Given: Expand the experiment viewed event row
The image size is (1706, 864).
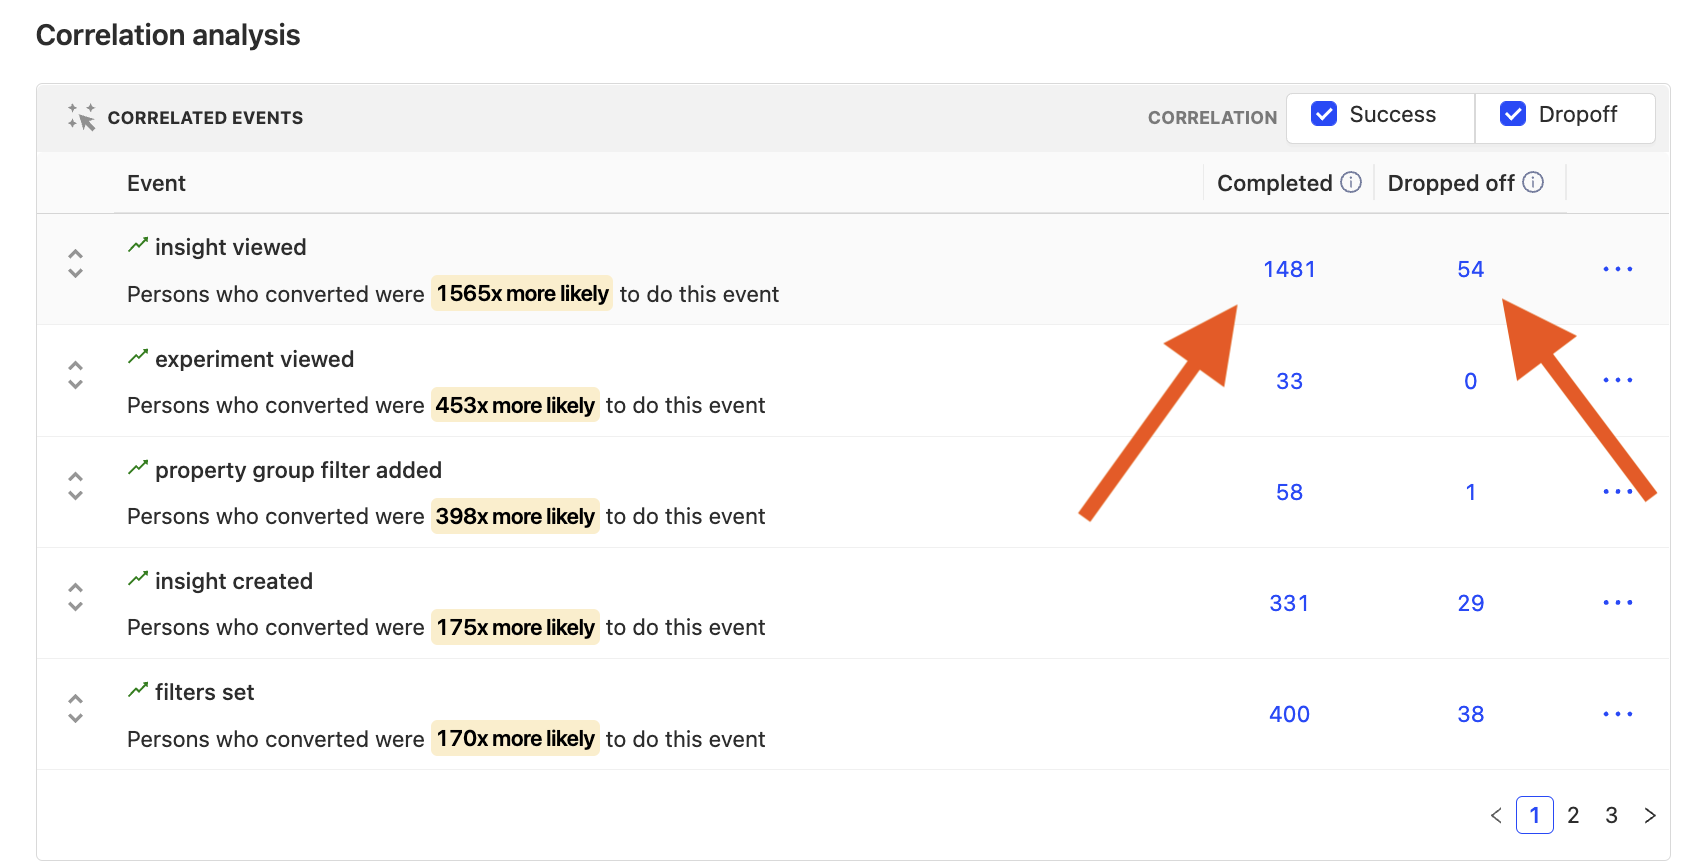Looking at the screenshot, I should coord(75,375).
